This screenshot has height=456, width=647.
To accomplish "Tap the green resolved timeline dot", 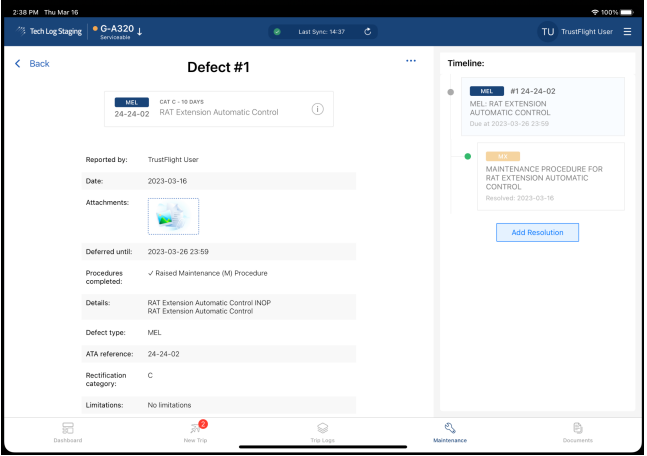I will [x=468, y=156].
